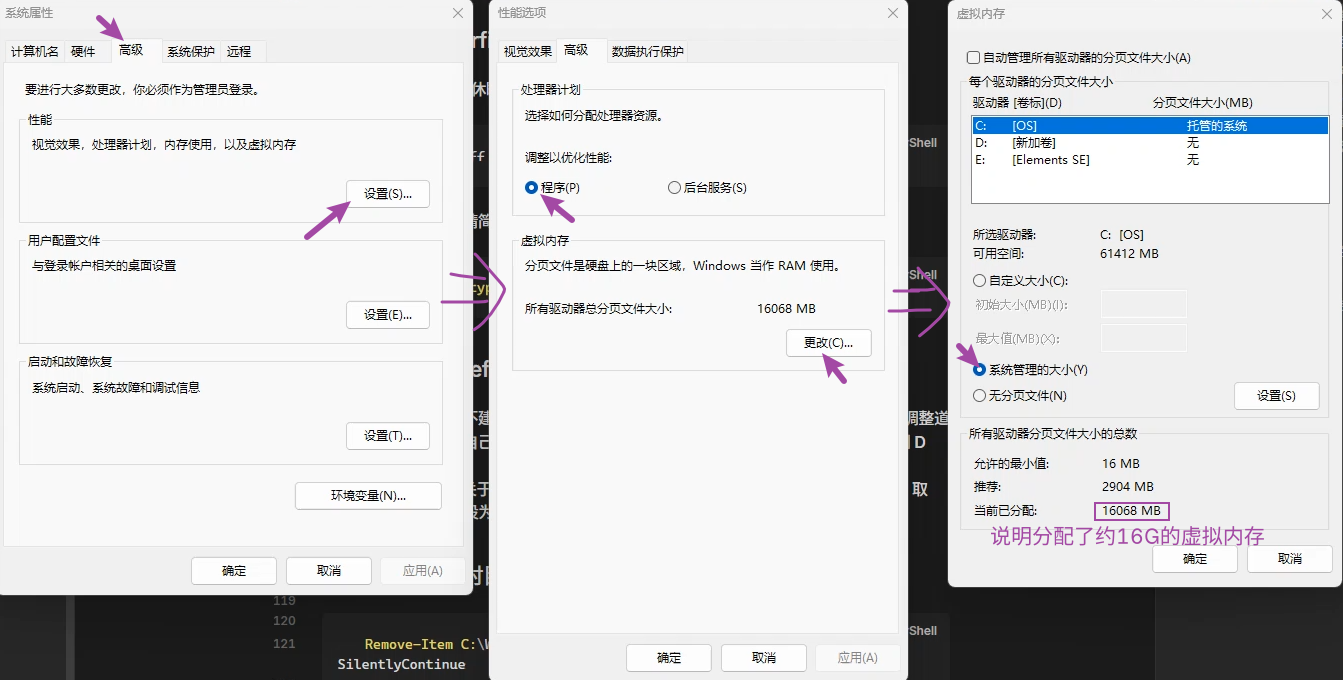Click 设置(S) button in 虚拟内存

pyautogui.click(x=1276, y=396)
